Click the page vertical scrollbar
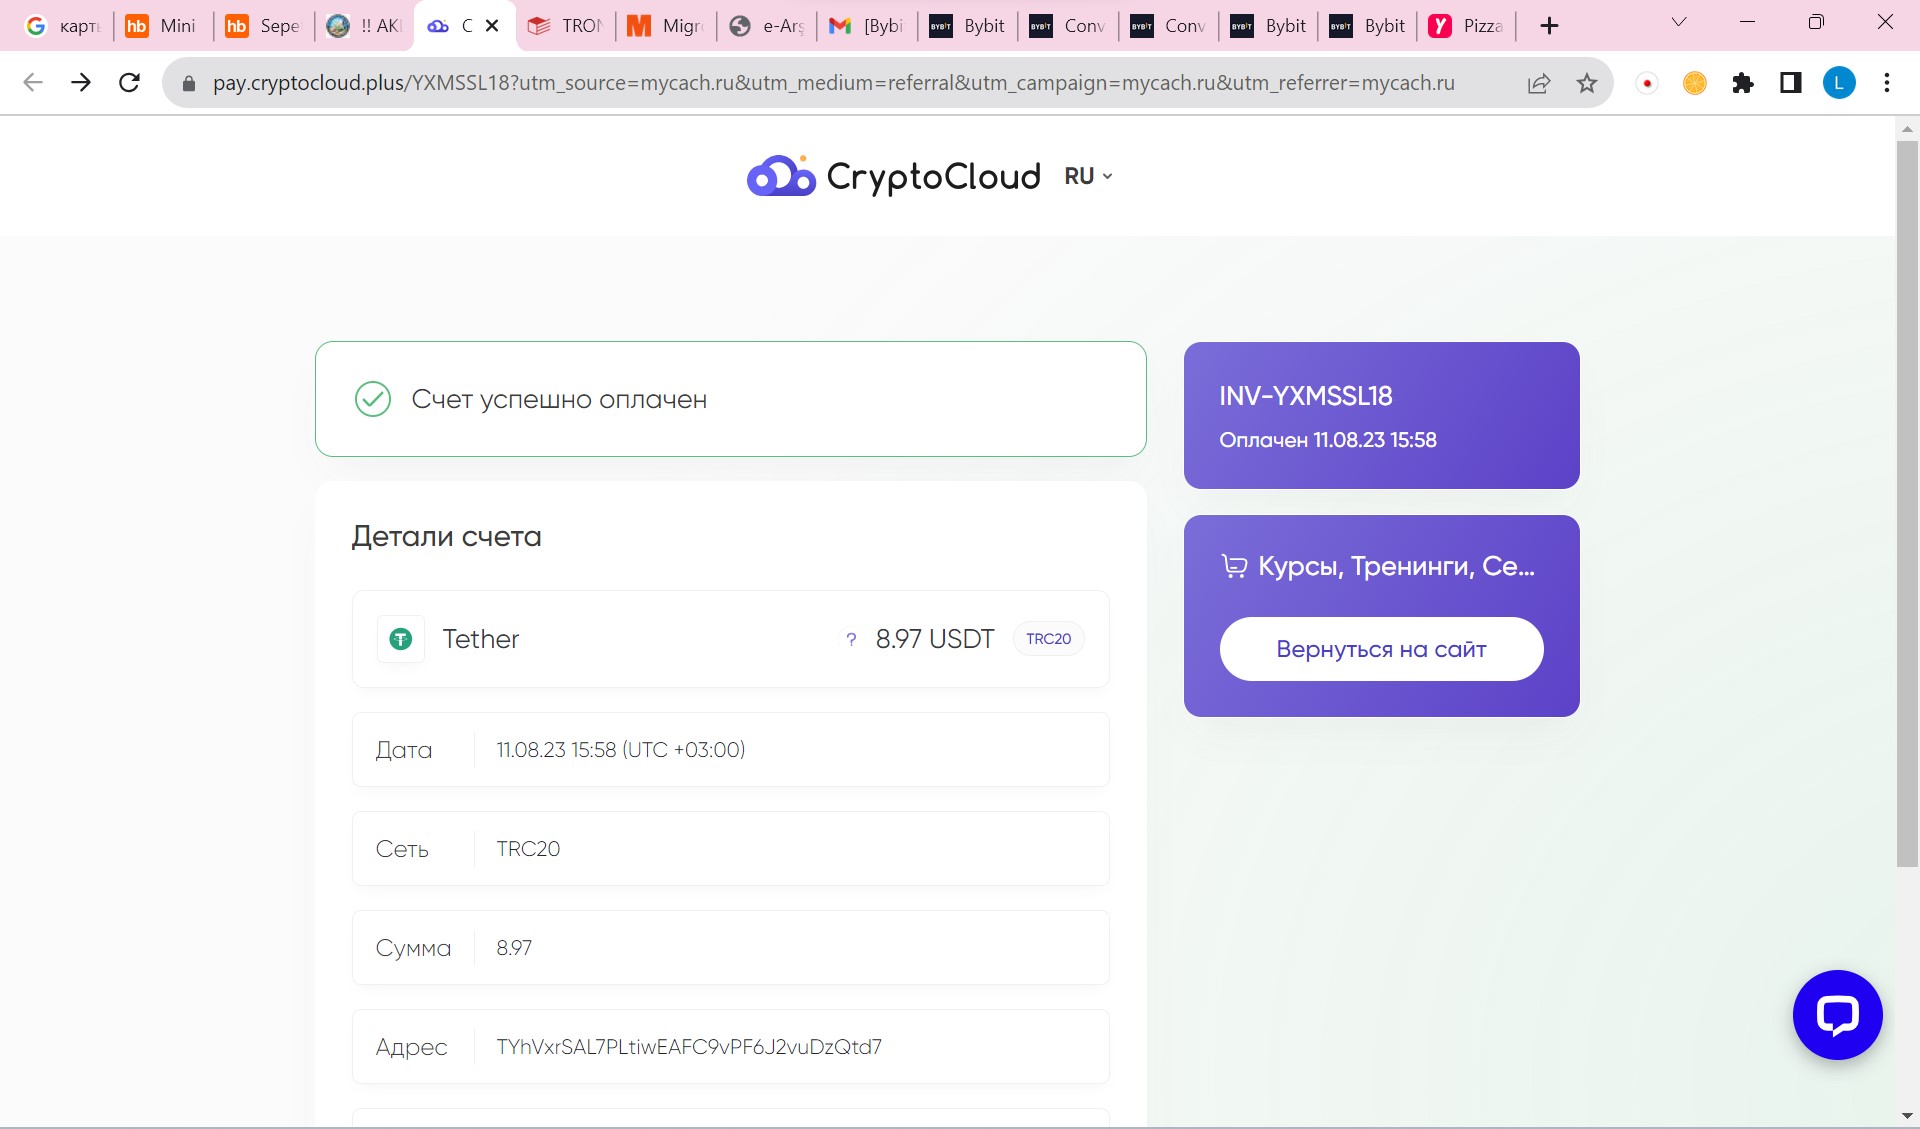Image resolution: width=1920 pixels, height=1129 pixels. click(x=1906, y=504)
